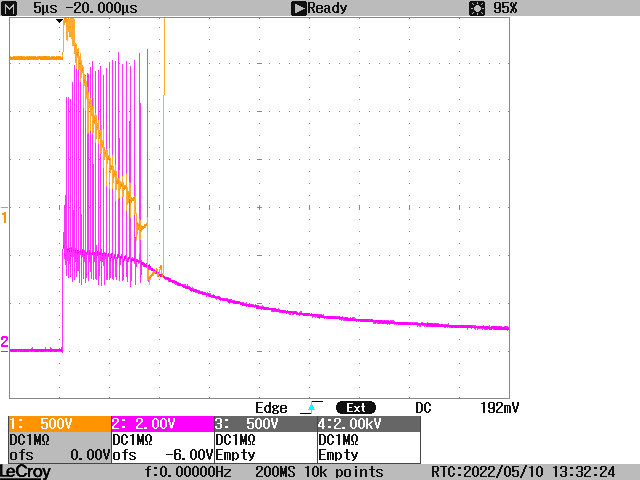Select channel 1 DC1MΩ coupling text

pos(29,440)
